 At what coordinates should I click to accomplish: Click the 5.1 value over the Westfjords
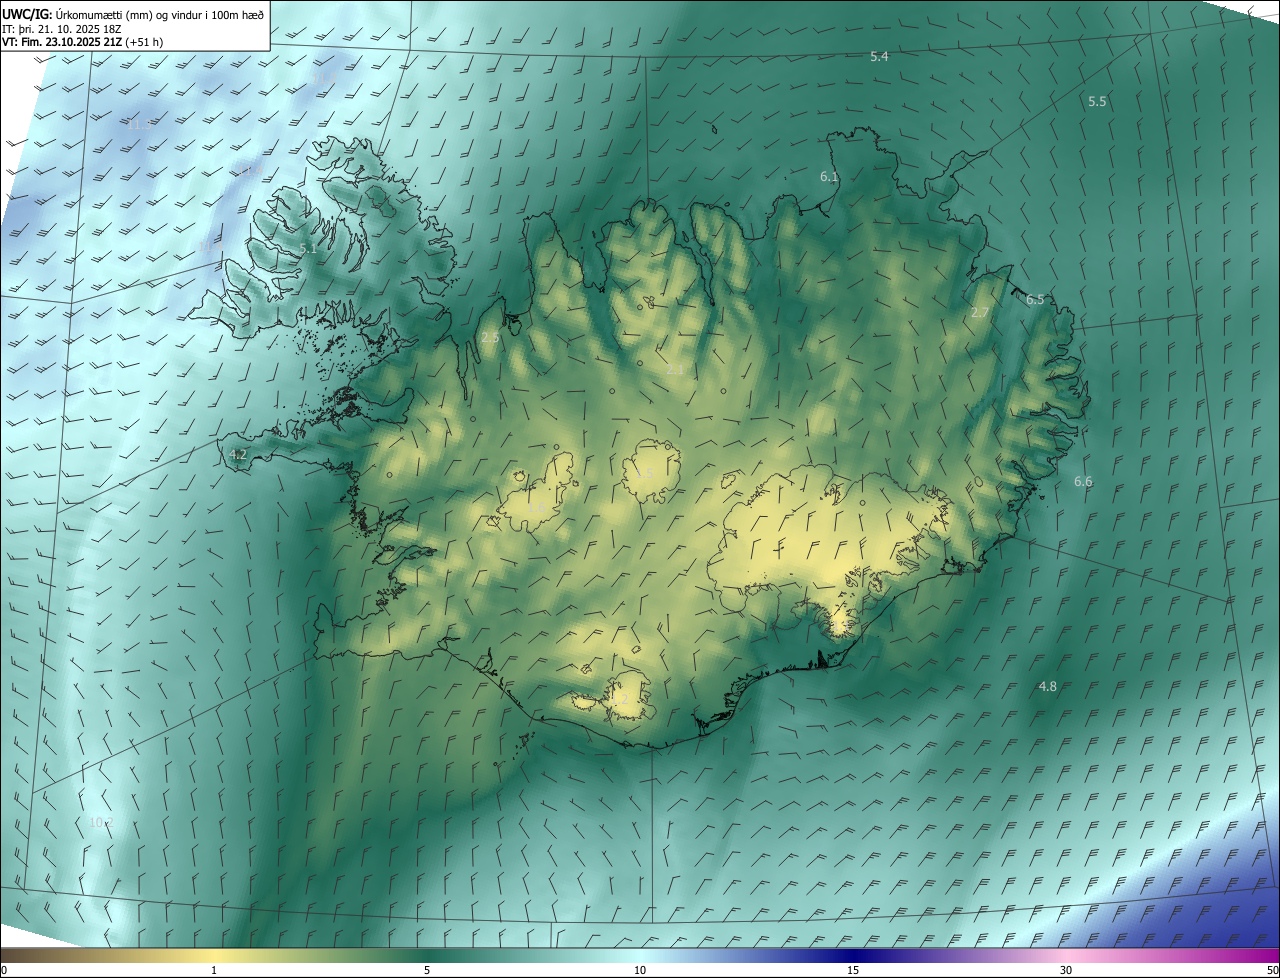[308, 249]
